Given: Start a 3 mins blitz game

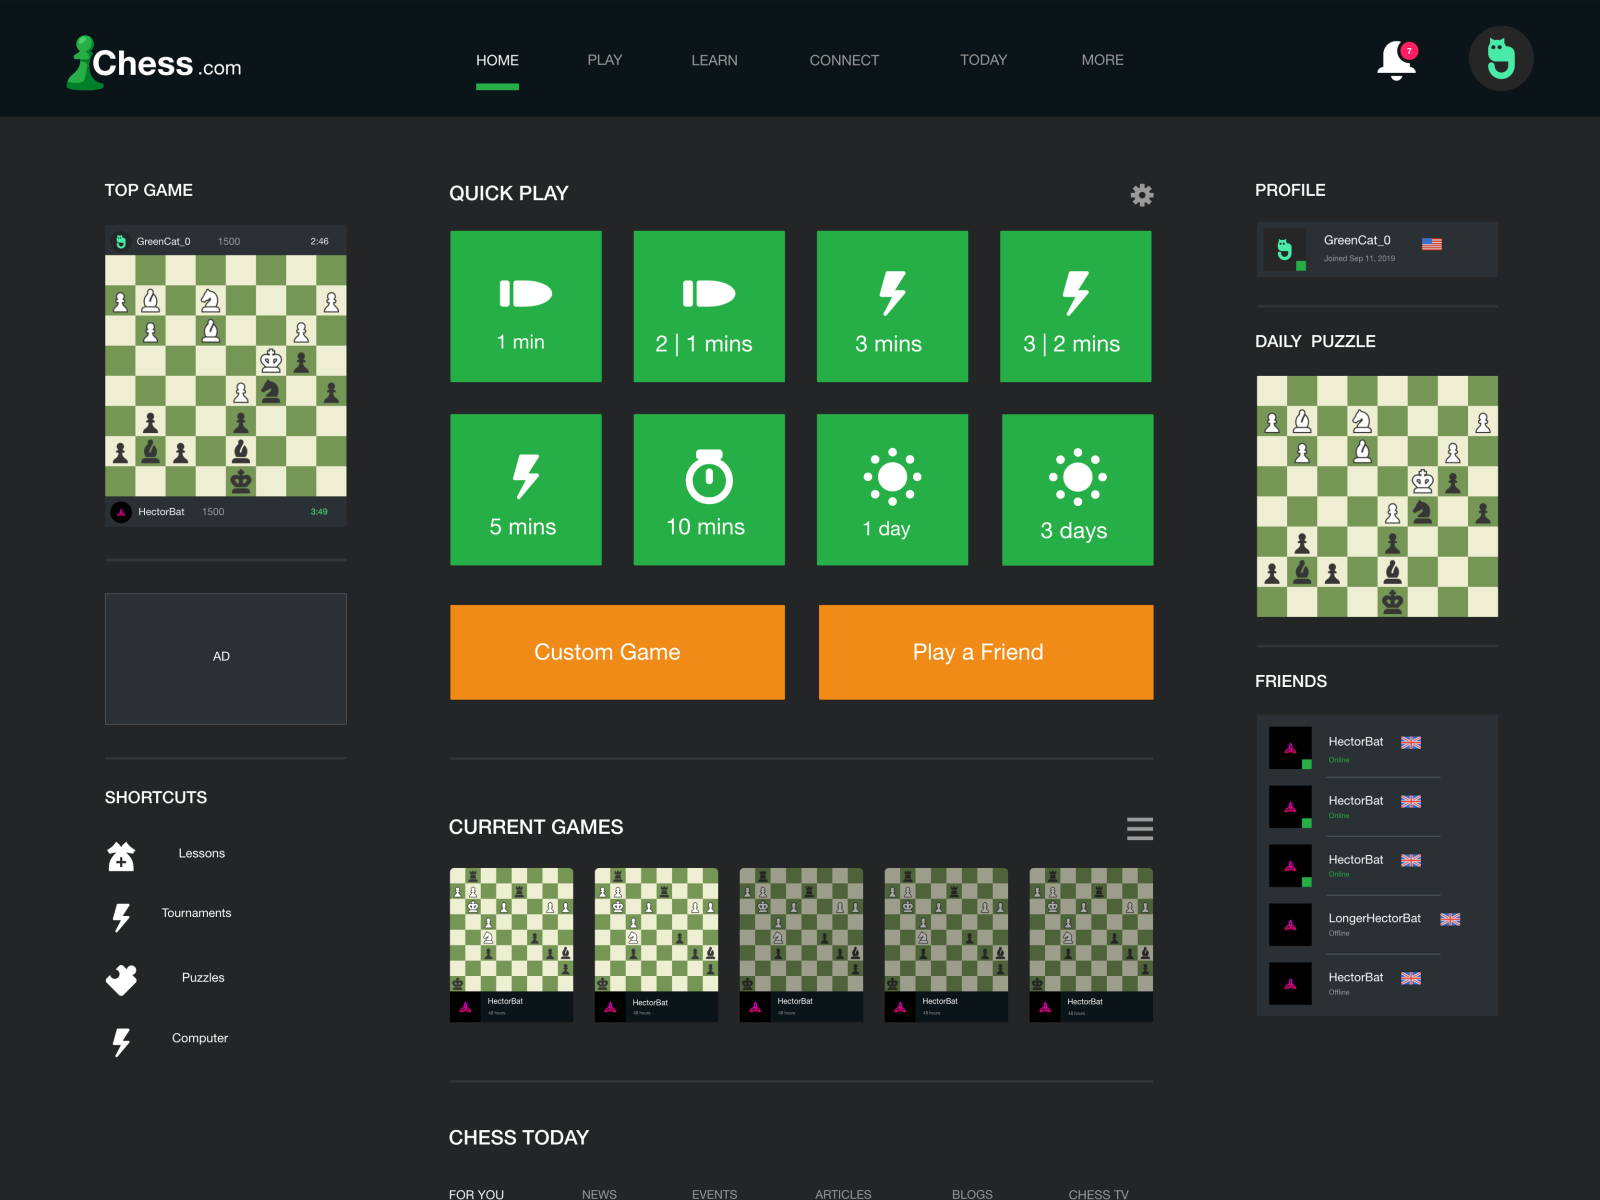Looking at the screenshot, I should pyautogui.click(x=892, y=306).
